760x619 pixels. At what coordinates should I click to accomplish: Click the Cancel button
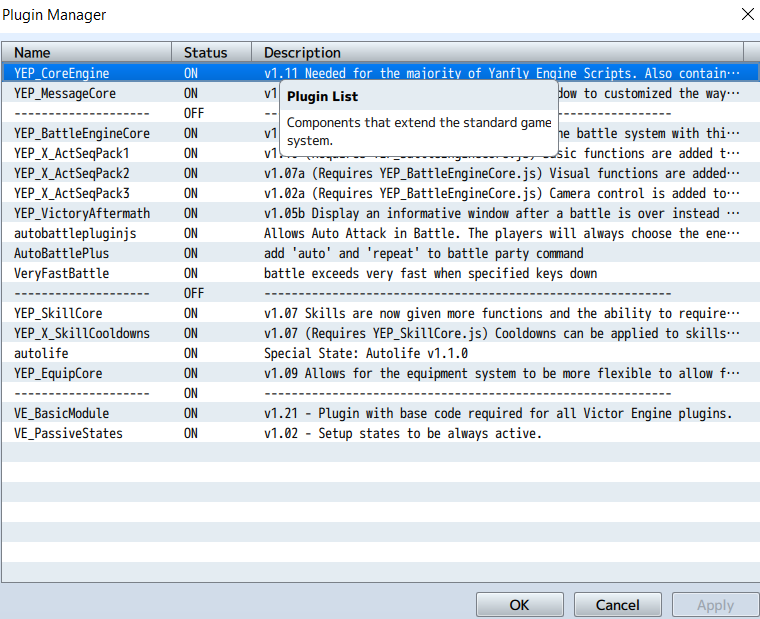pos(618,604)
